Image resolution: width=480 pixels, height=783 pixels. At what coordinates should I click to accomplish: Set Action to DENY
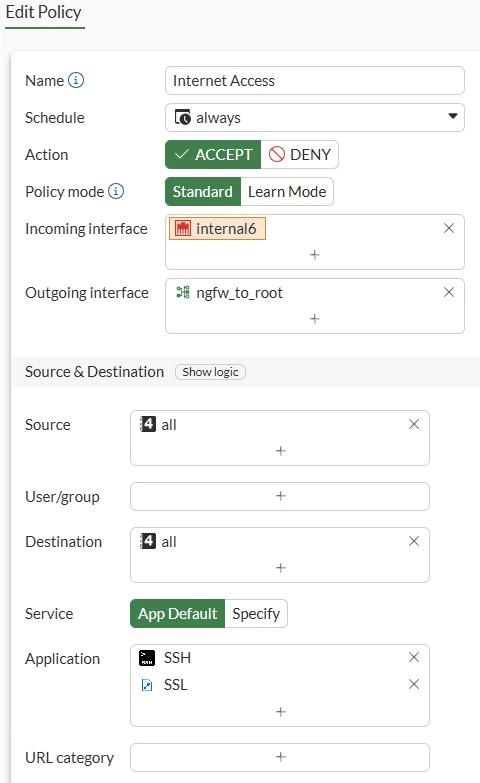pos(300,154)
